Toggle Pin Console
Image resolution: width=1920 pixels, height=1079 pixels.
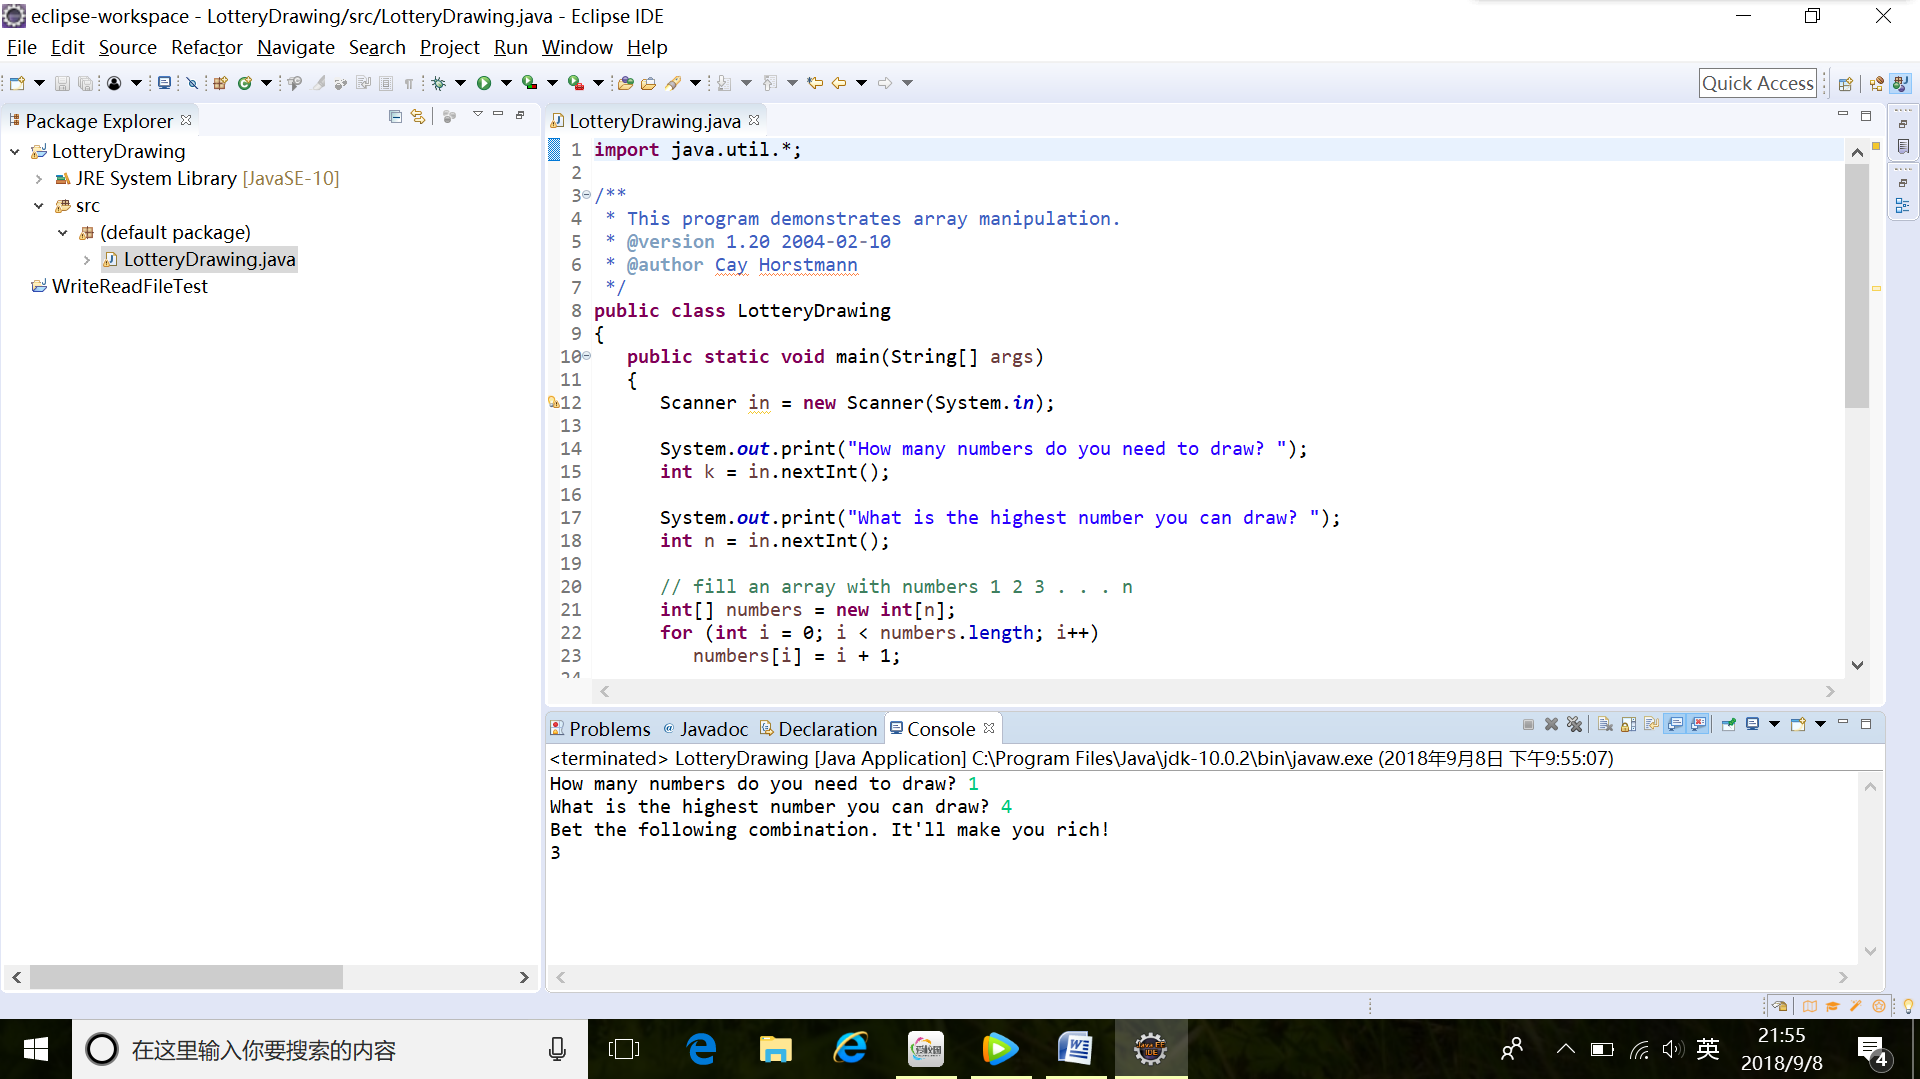(x=1729, y=724)
